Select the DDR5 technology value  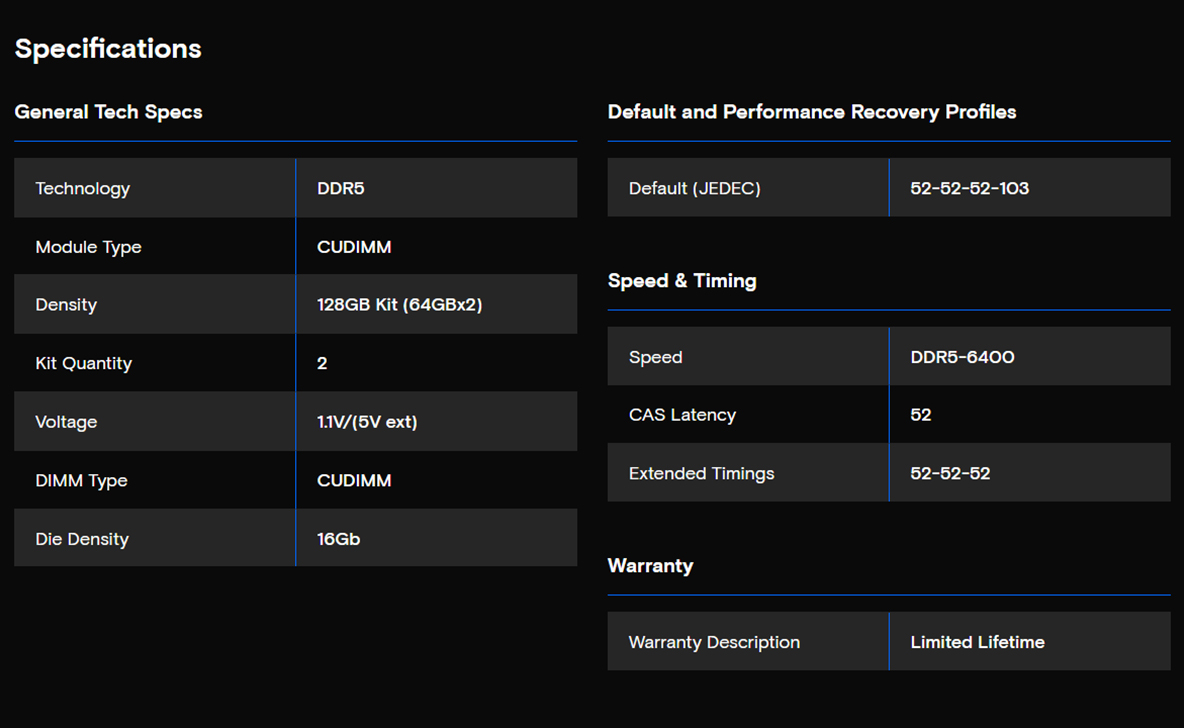(341, 188)
